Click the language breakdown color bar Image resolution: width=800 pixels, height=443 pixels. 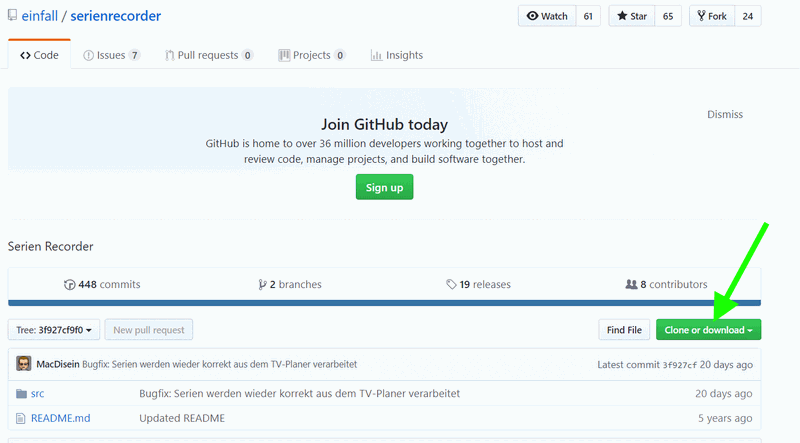(384, 303)
